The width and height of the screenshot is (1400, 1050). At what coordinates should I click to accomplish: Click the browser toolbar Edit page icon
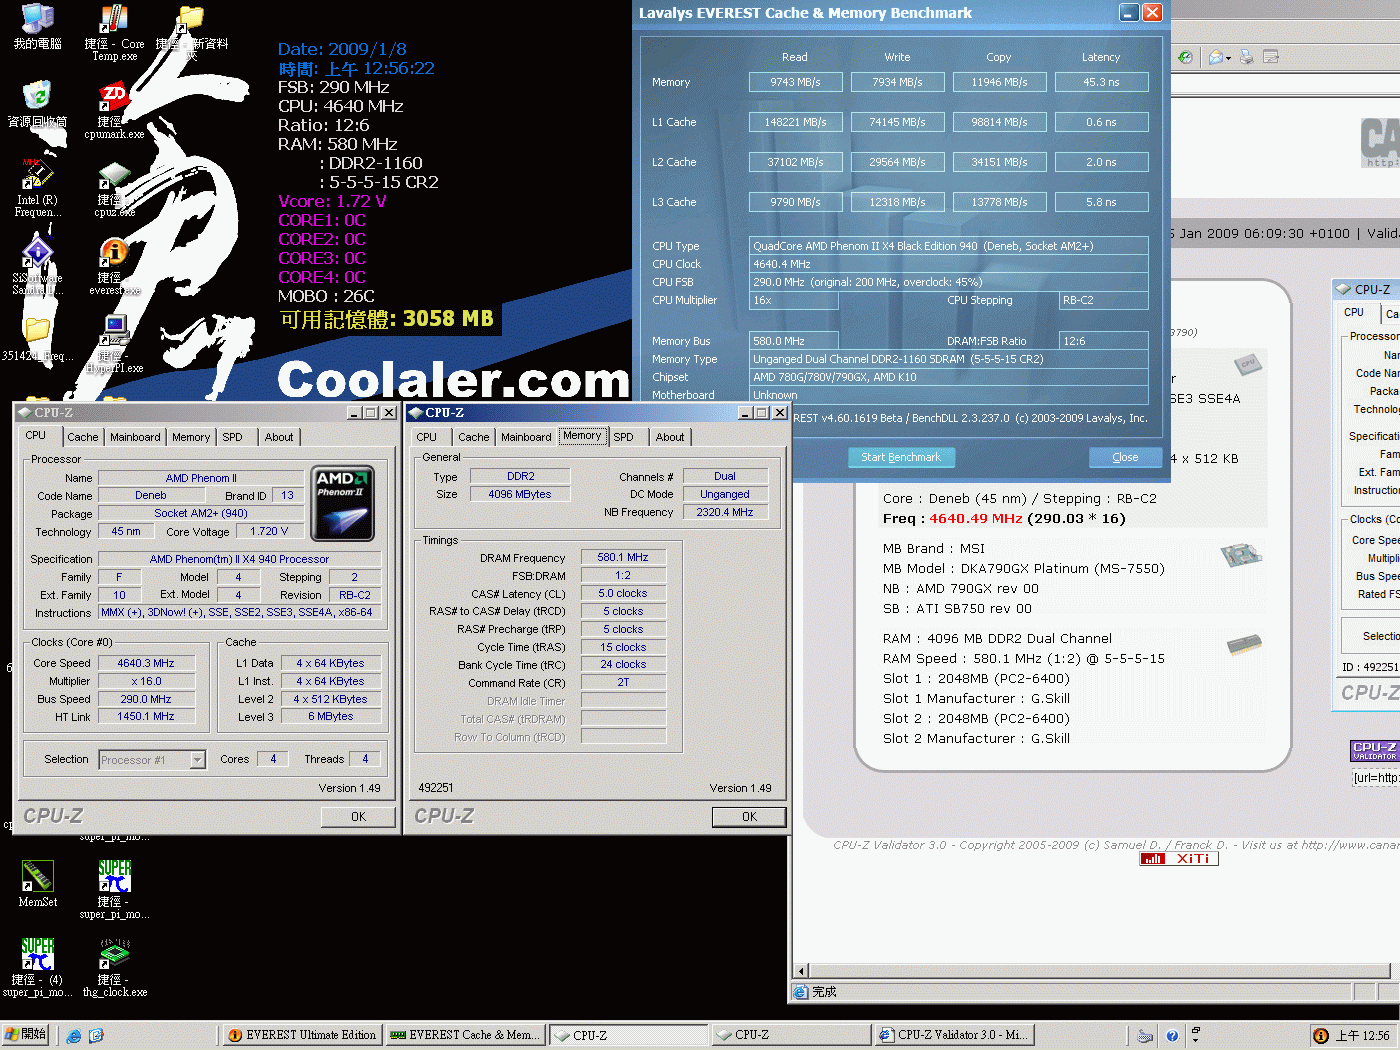1271,57
